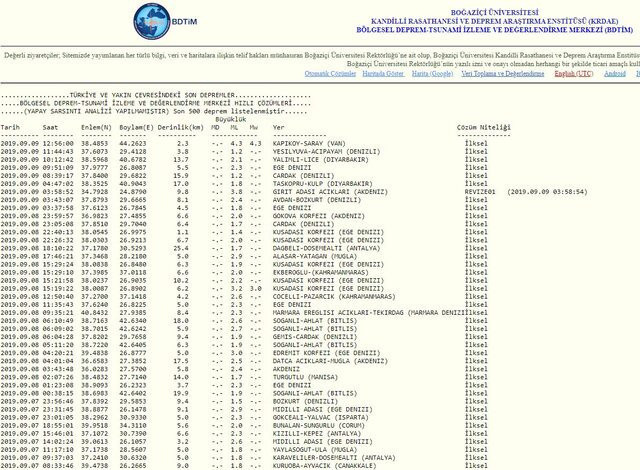Click the 34.3110 longitude value
Viewport: 640px width, 470px height.
133,426
